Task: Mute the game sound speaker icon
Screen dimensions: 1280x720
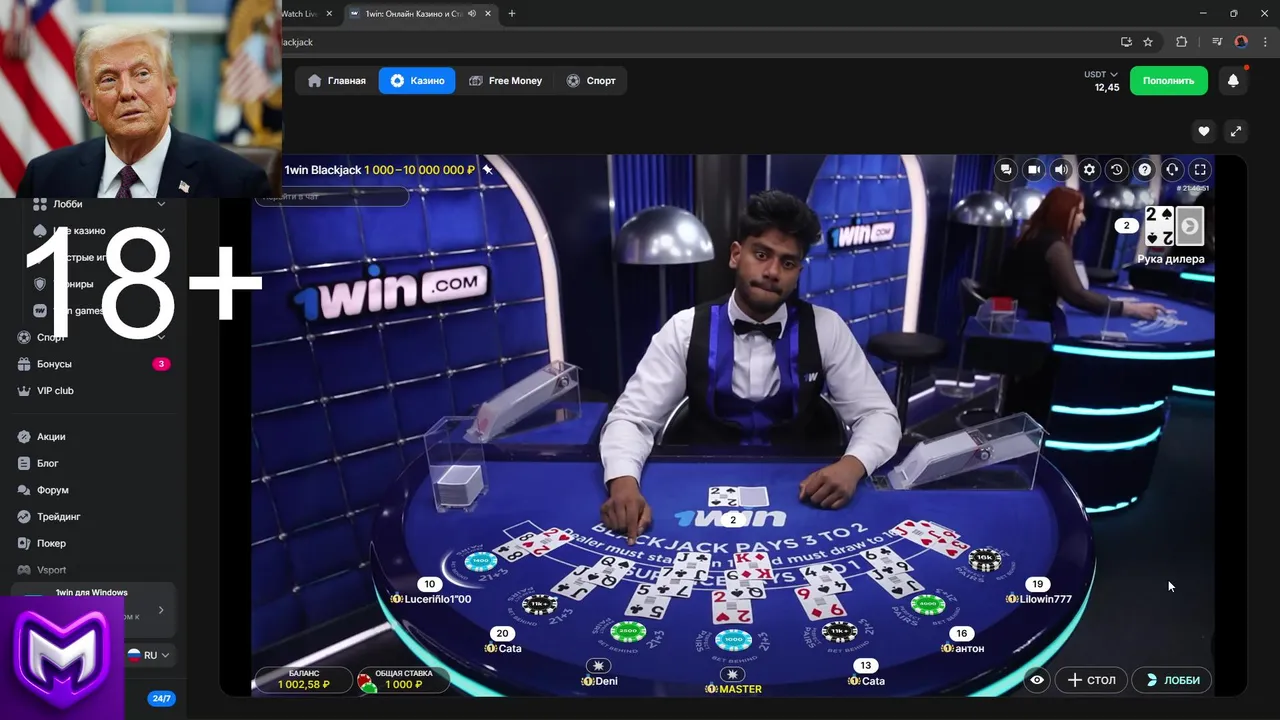Action: (x=1062, y=170)
